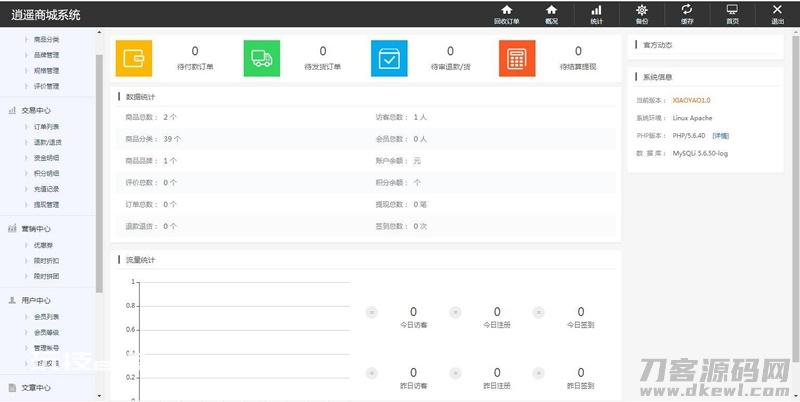This screenshot has width=800, height=402.
Task: Click the 退出 X icon
Action: click(x=777, y=14)
